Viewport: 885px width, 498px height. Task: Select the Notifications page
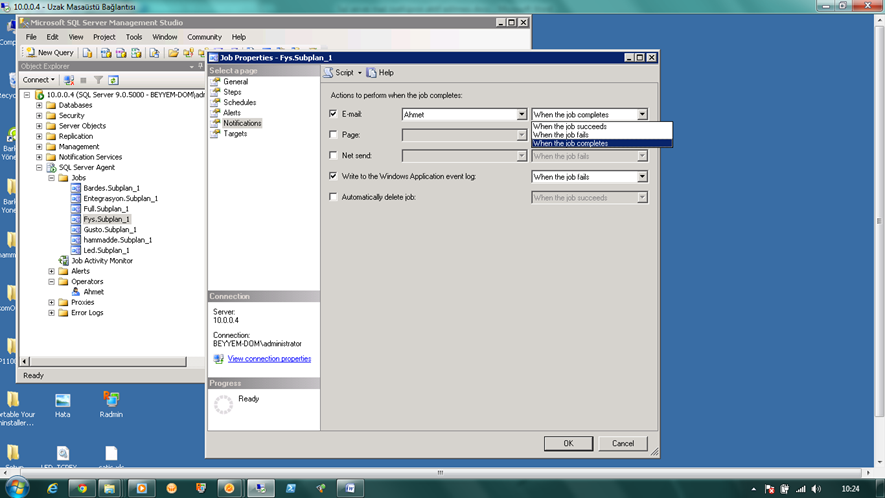click(242, 123)
